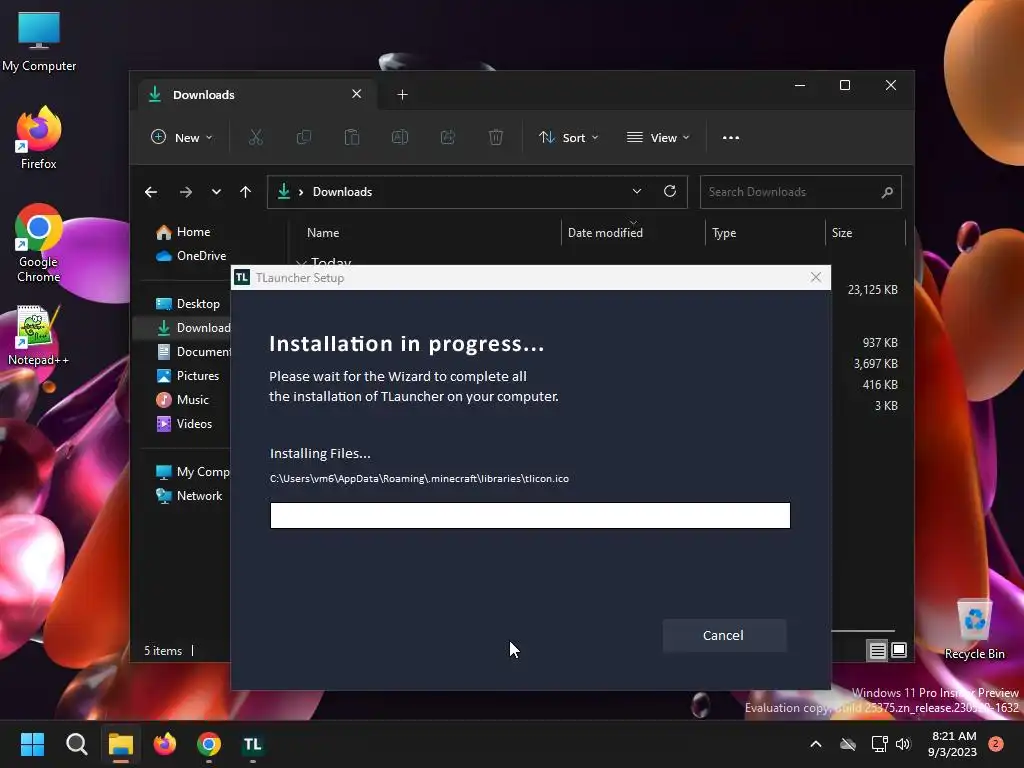The width and height of the screenshot is (1024, 768).
Task: Open Videos in navigation pane
Action: coord(185,424)
